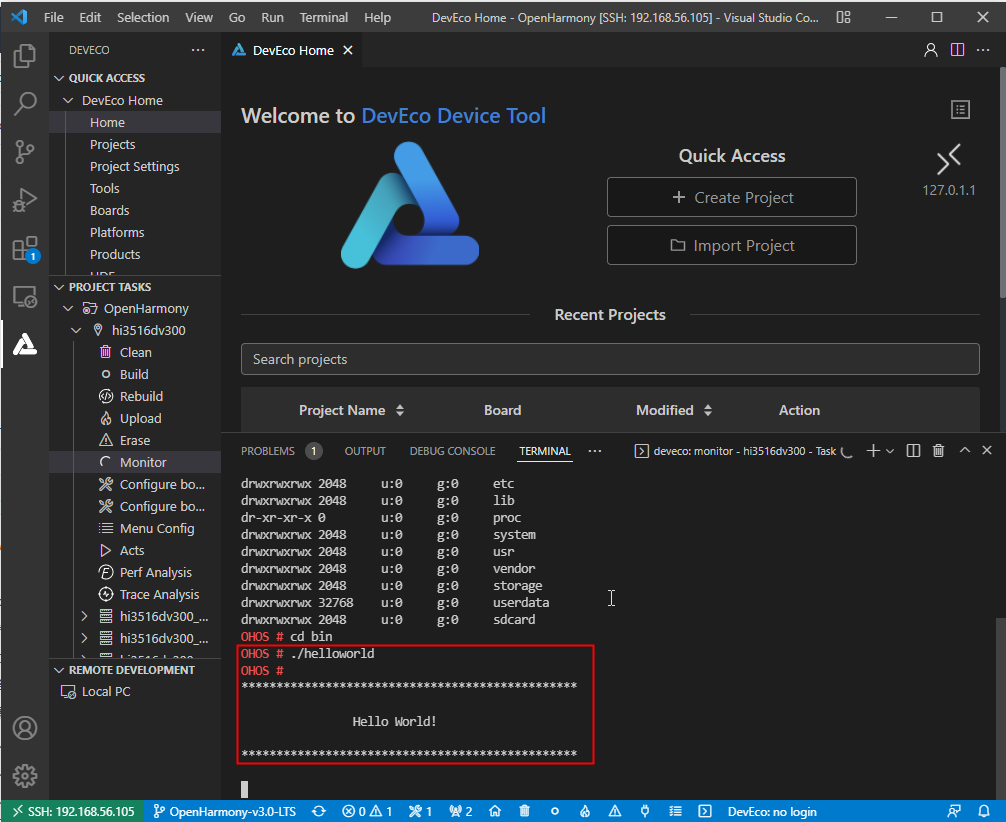Select the DevEco icon in the activity bar
This screenshot has width=1006, height=822.
25,345
